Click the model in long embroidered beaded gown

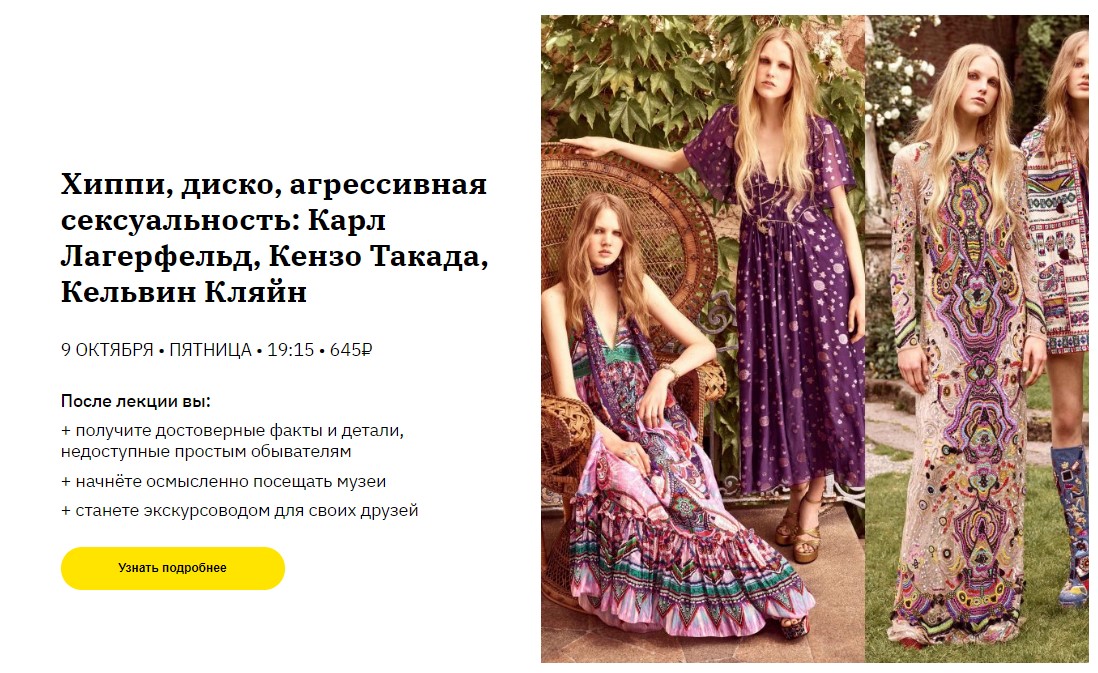coord(966,350)
